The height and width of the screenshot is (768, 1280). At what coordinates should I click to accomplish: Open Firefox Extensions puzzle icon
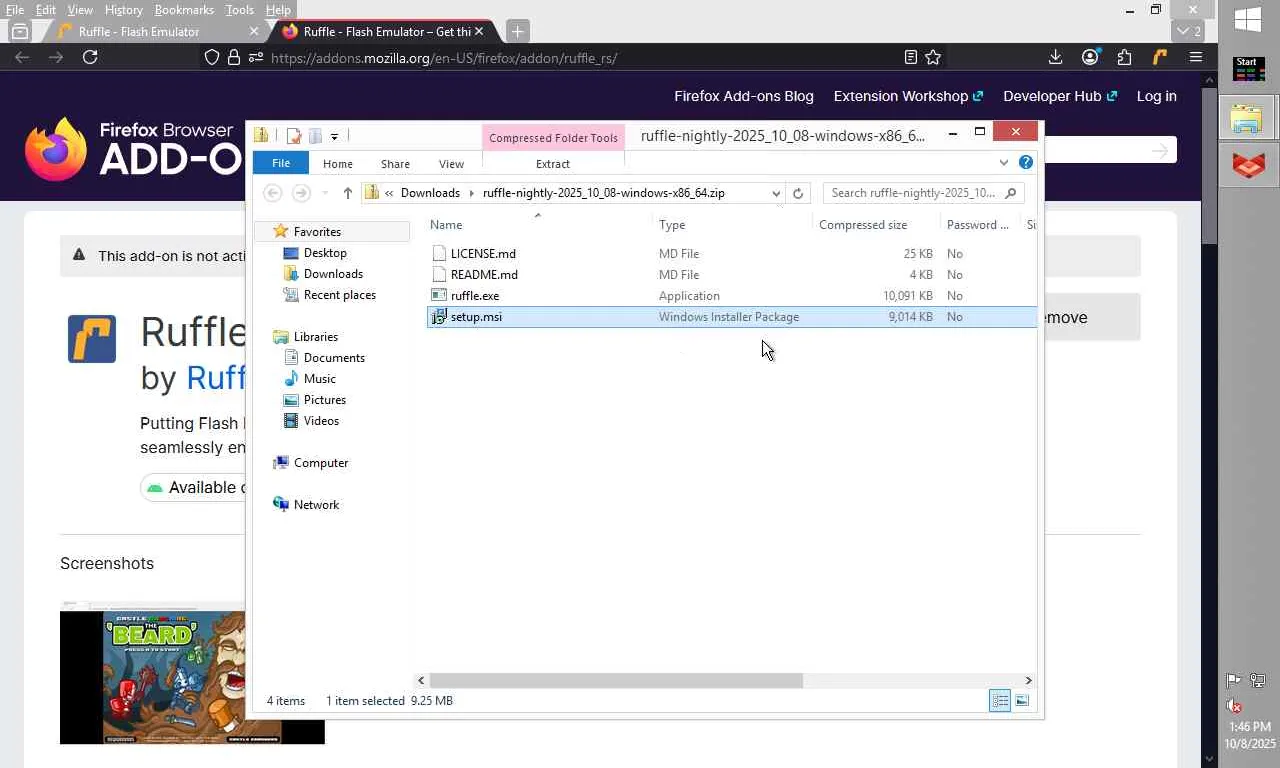point(1125,57)
